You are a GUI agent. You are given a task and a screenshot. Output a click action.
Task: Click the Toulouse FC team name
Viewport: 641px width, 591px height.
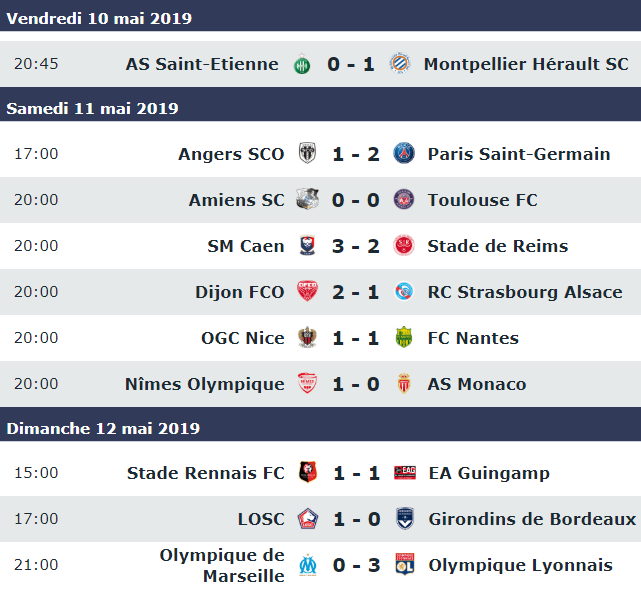(482, 200)
